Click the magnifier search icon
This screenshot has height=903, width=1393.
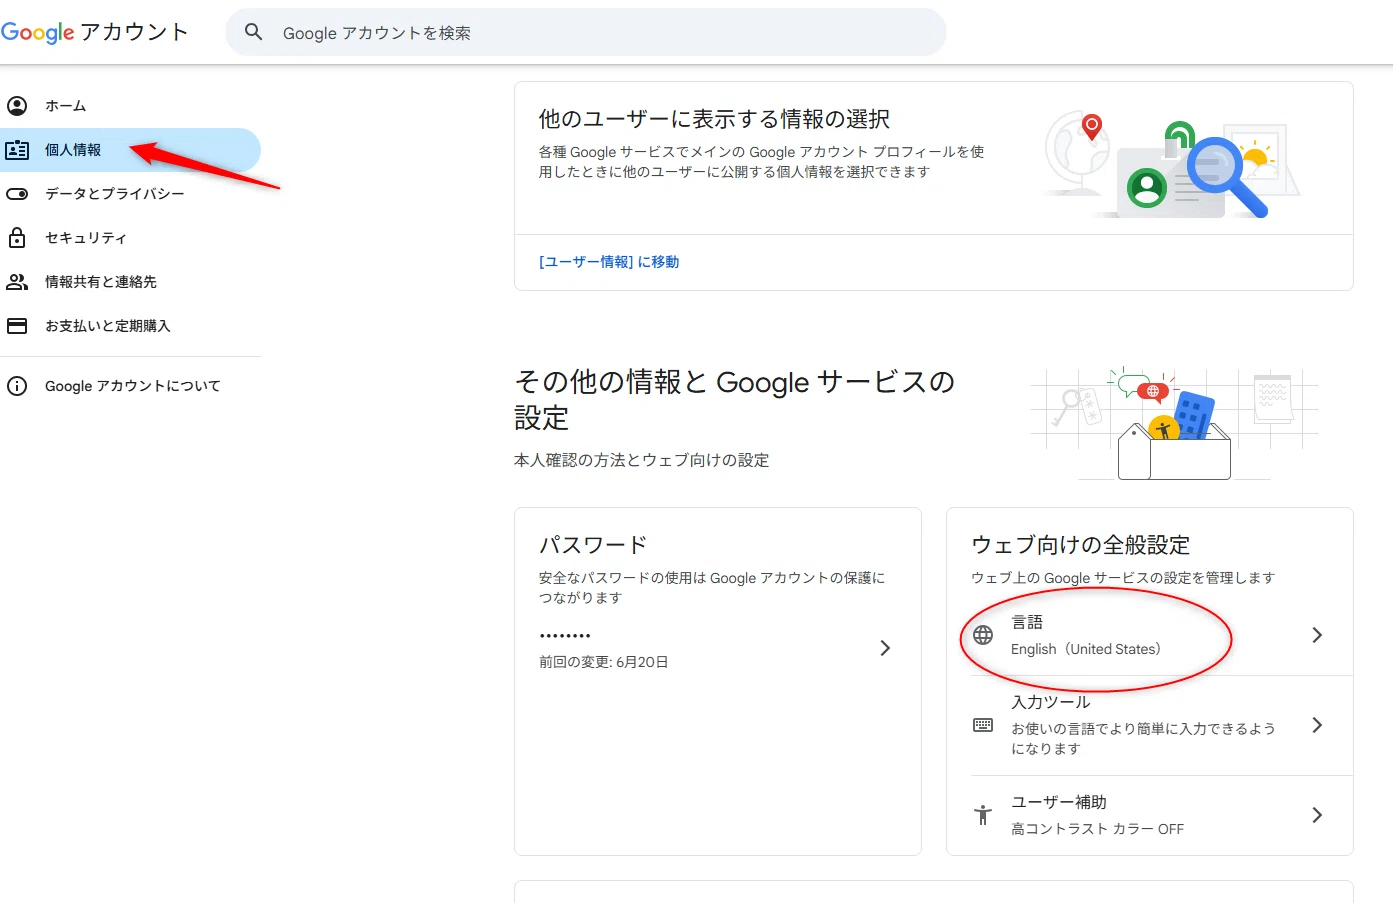254,32
